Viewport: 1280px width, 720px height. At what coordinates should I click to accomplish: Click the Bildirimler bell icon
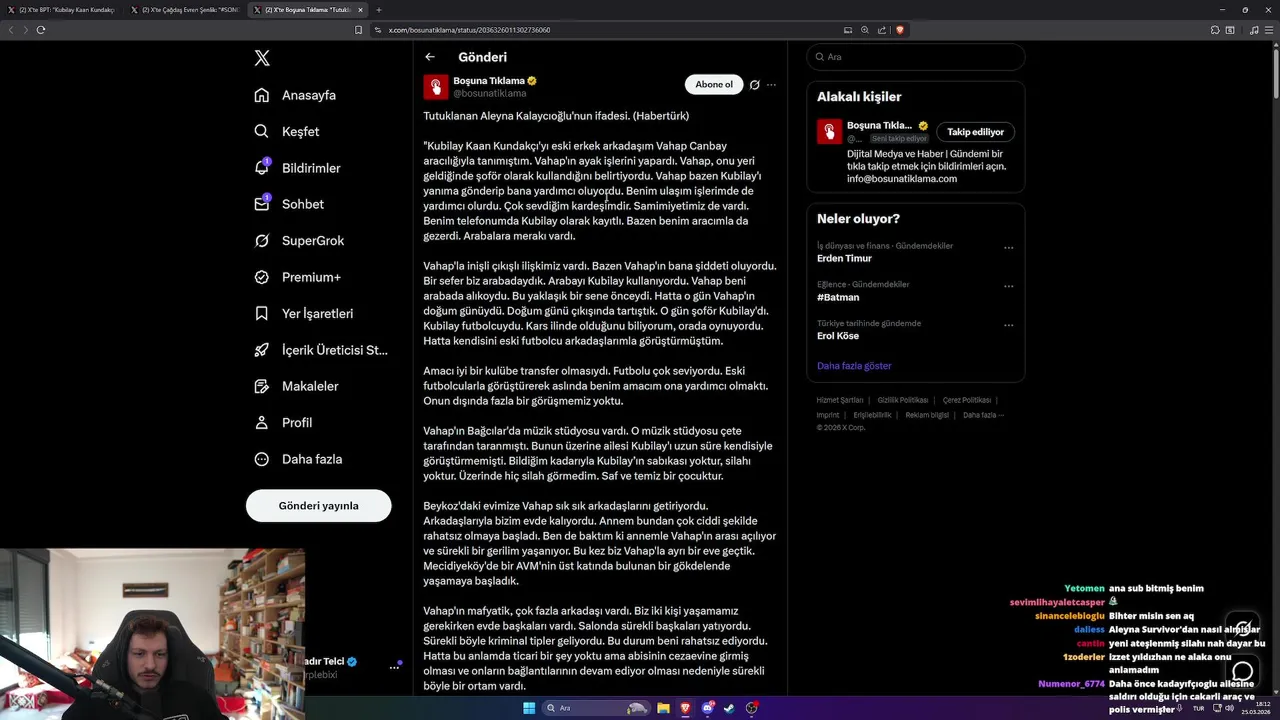pos(262,168)
